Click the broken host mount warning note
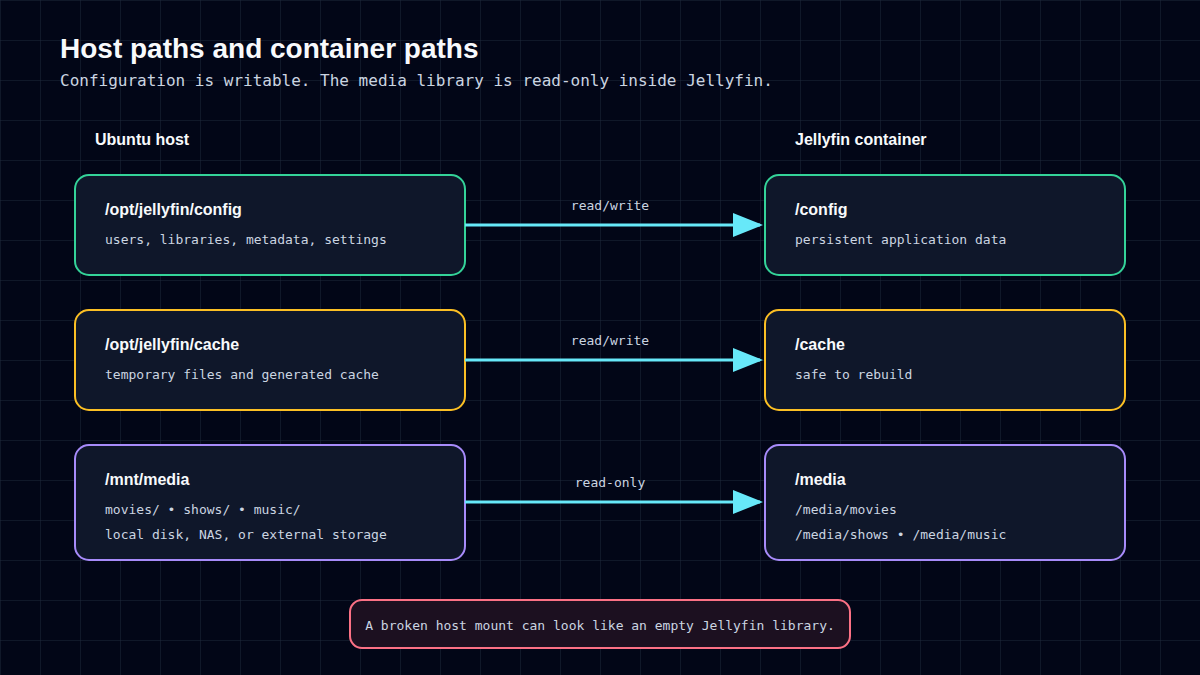1200x675 pixels. pos(600,624)
